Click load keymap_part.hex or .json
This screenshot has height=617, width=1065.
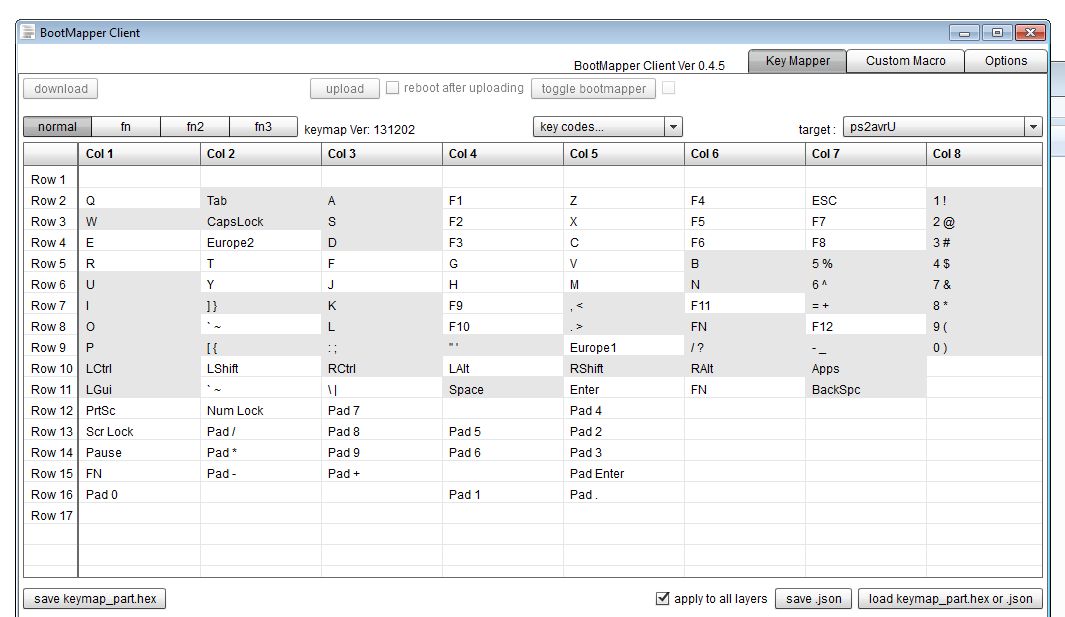click(950, 599)
